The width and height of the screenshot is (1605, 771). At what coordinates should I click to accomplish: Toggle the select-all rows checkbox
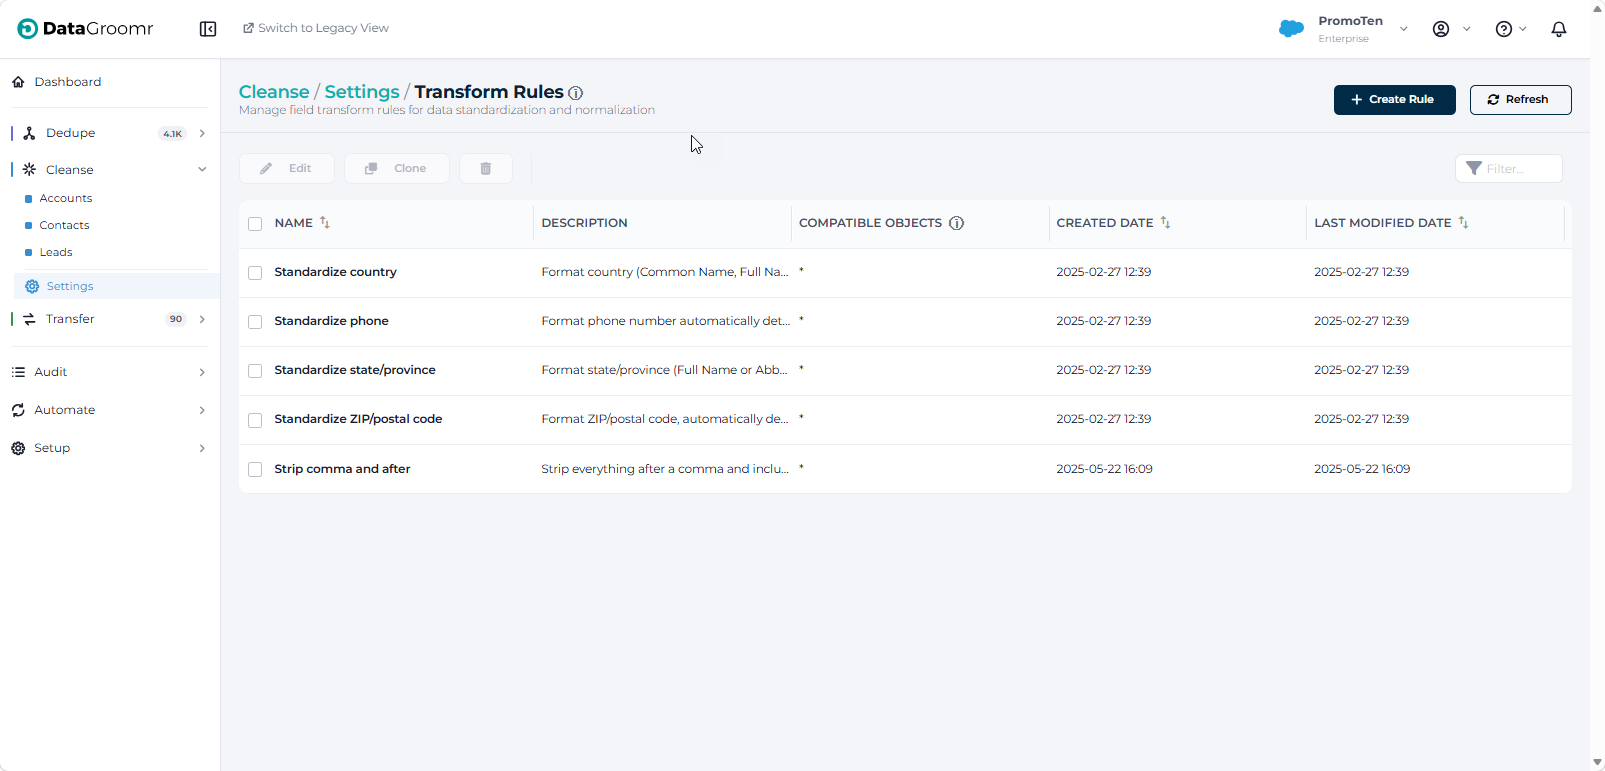(x=255, y=224)
